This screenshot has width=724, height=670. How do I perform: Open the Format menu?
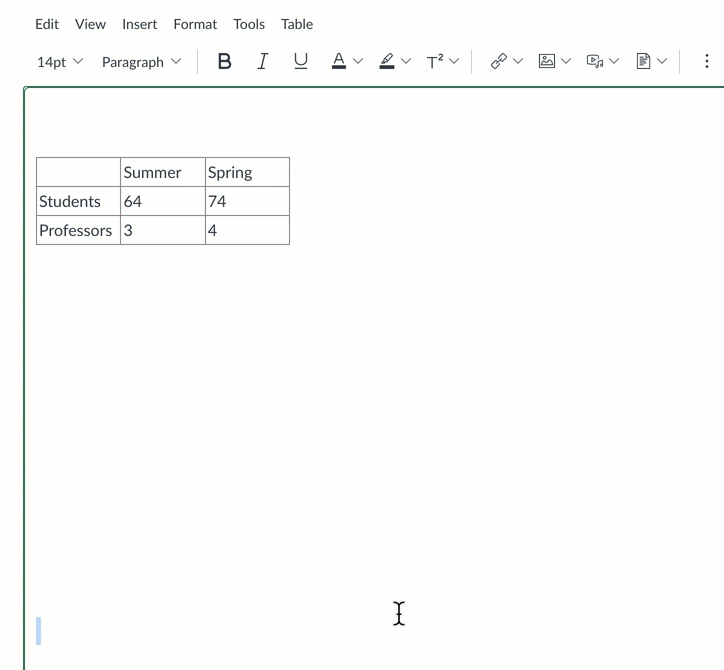(x=195, y=24)
